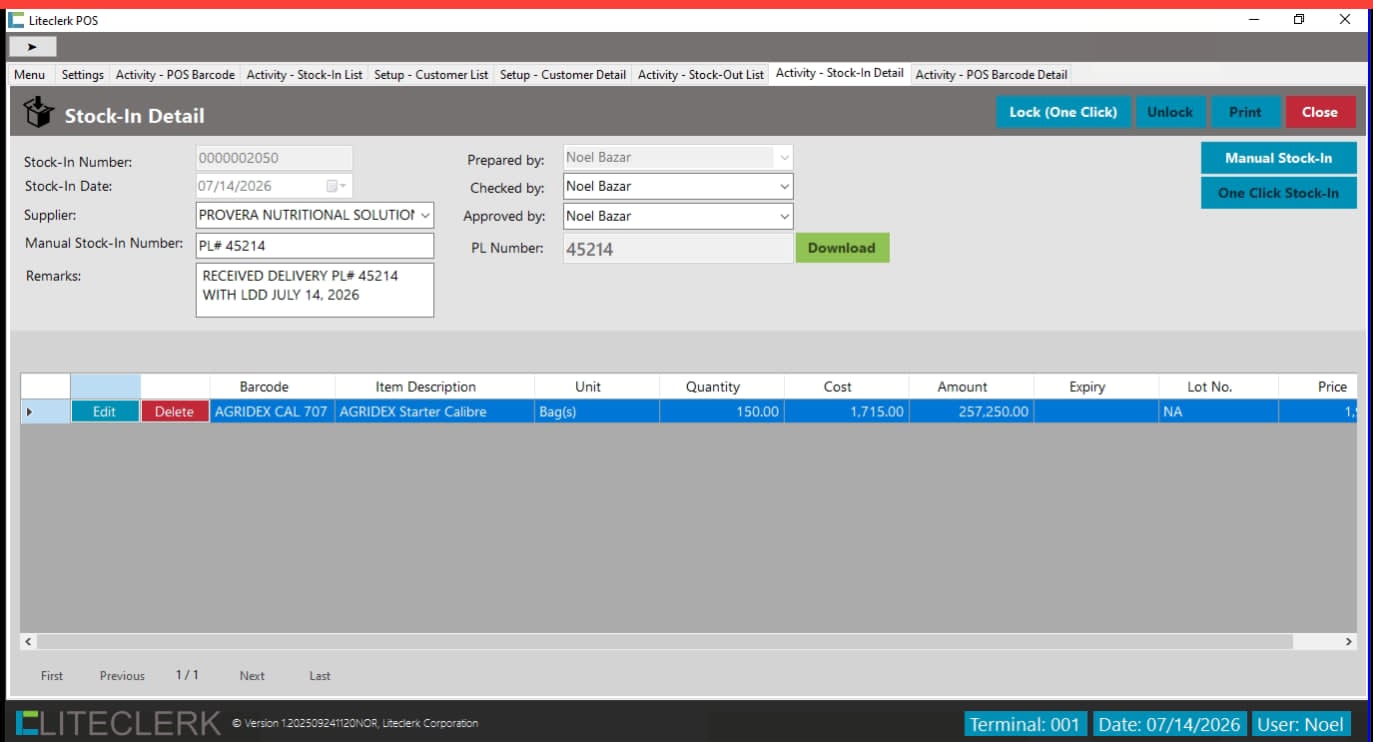Click the 1,715.00 cost cell

click(x=846, y=412)
